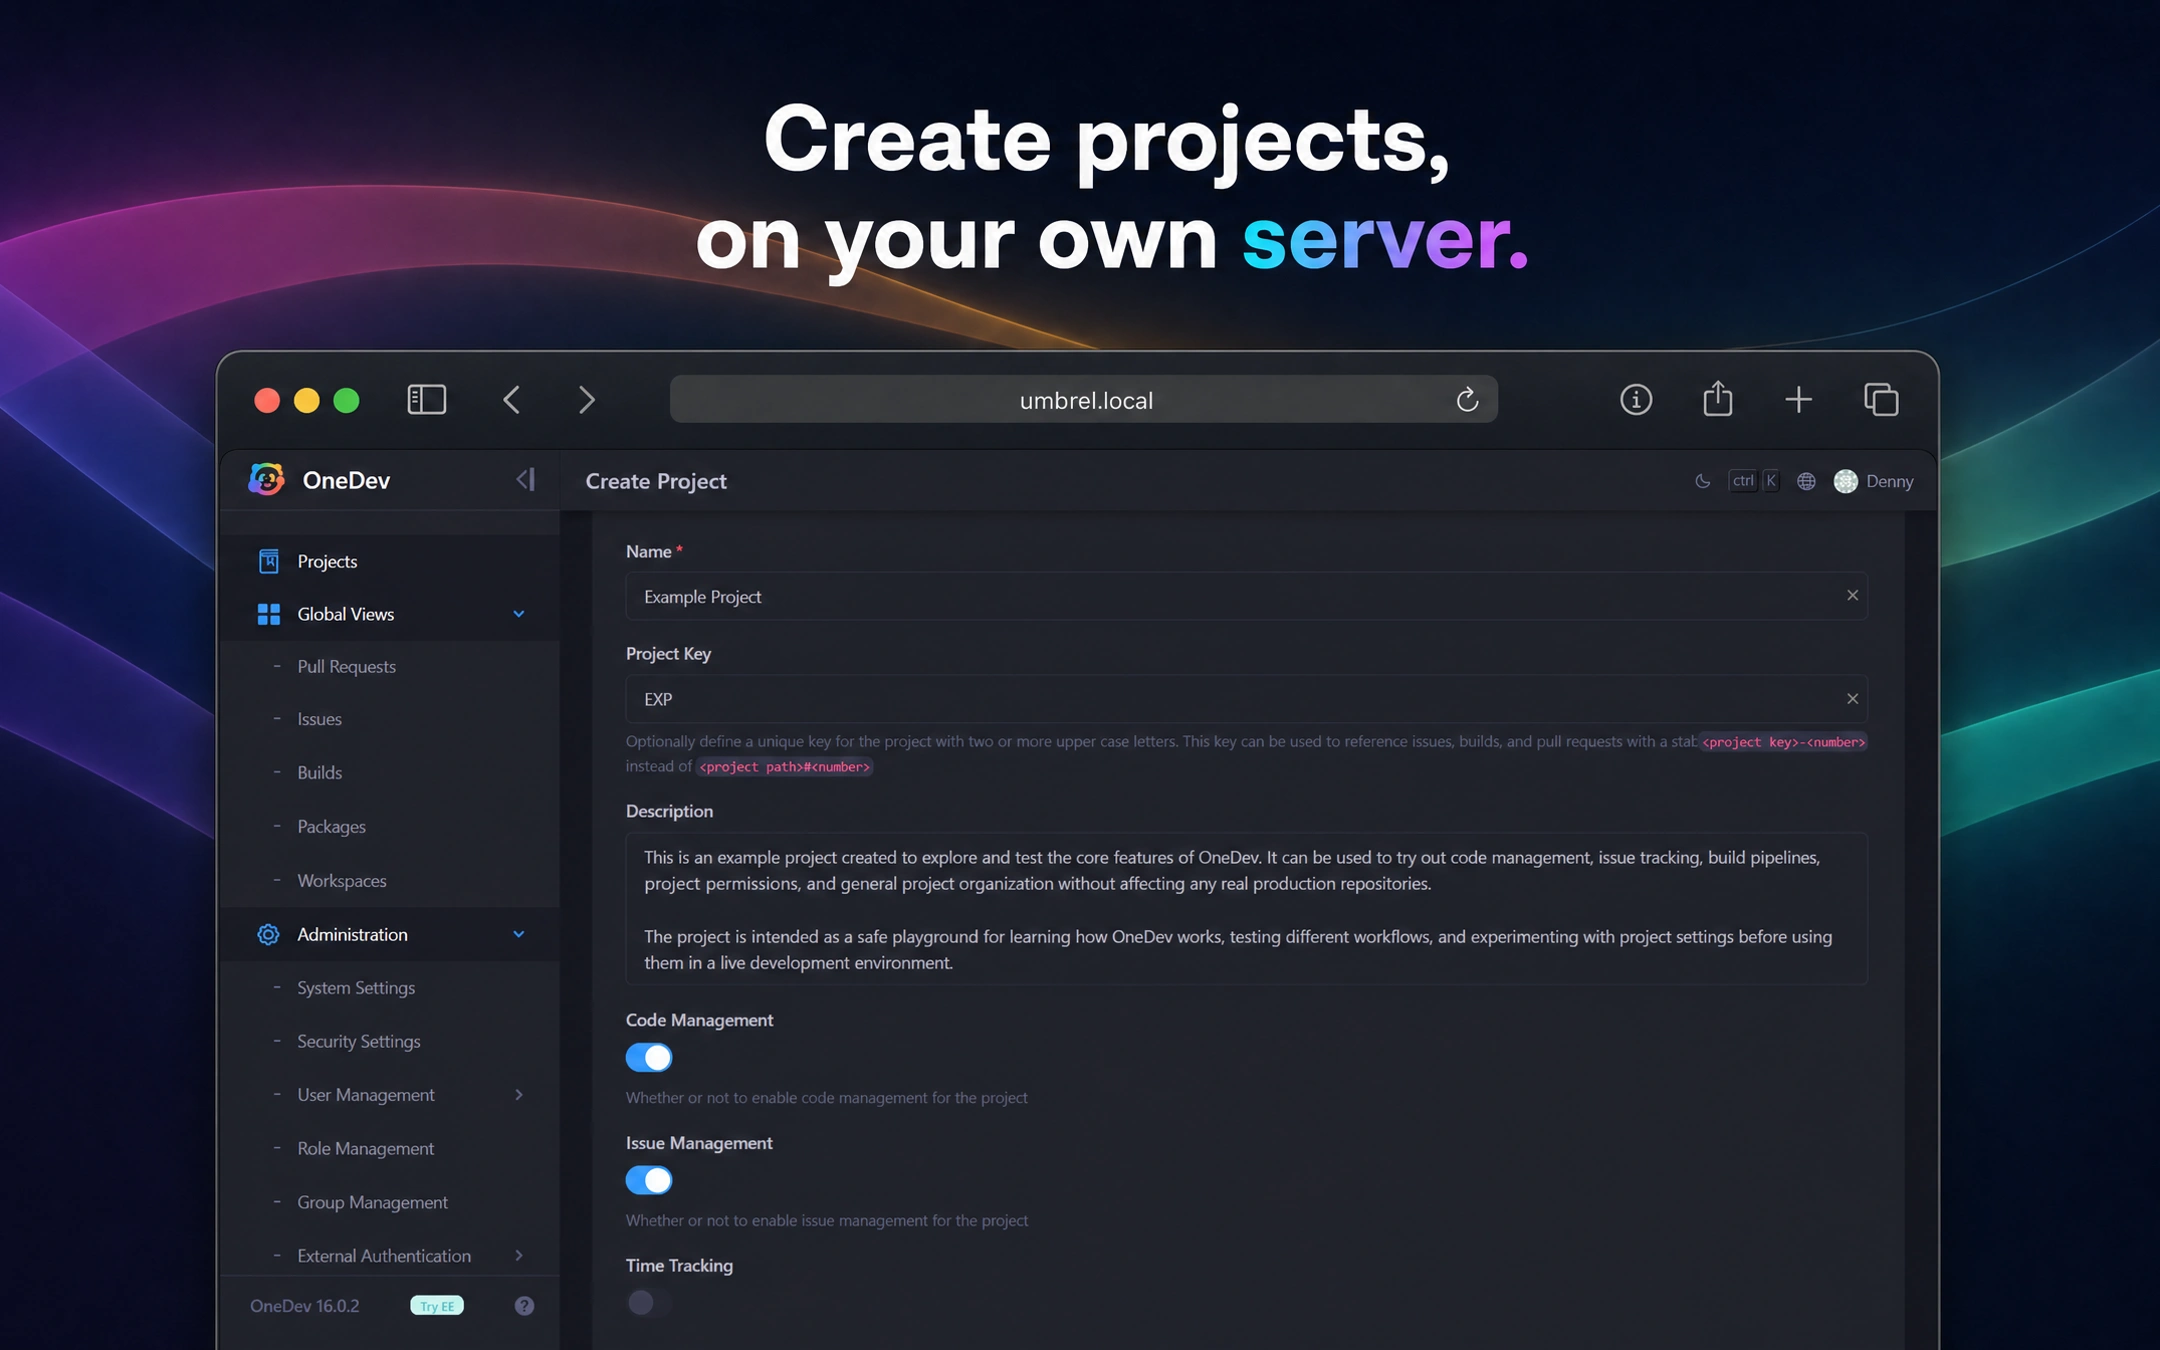
Task: Reload the umbrel.local page
Action: coord(1467,400)
